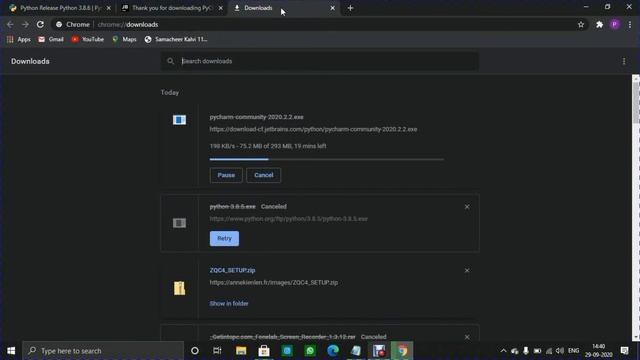Open File Explorer from the taskbar
This screenshot has width=640, height=360.
241,351
